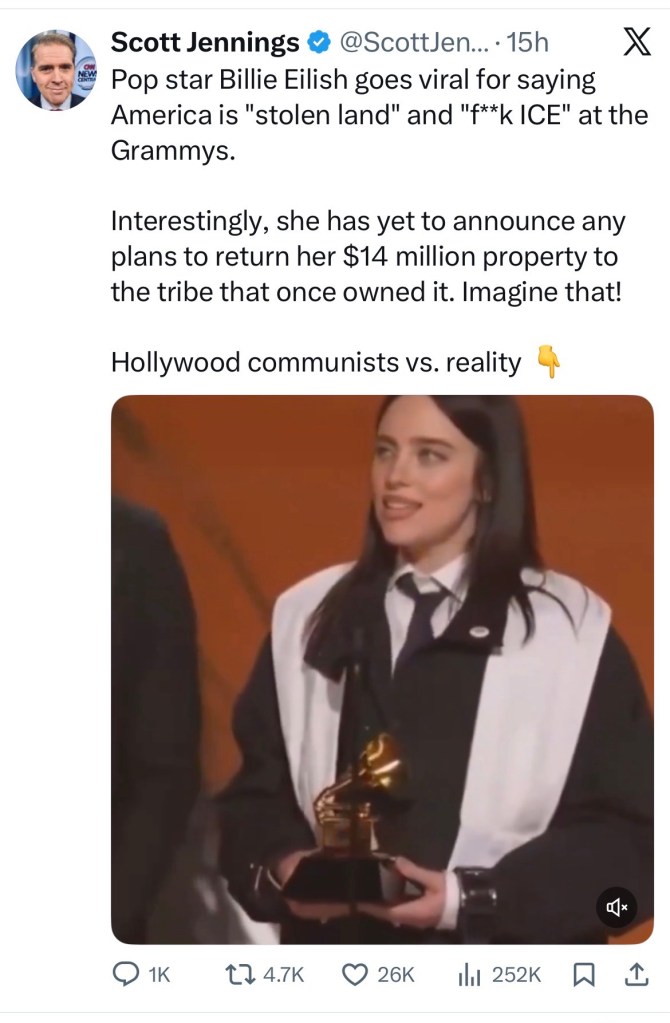This screenshot has width=670, height=1023.
Task: Open the view analytics bar chart icon
Action: click(468, 975)
